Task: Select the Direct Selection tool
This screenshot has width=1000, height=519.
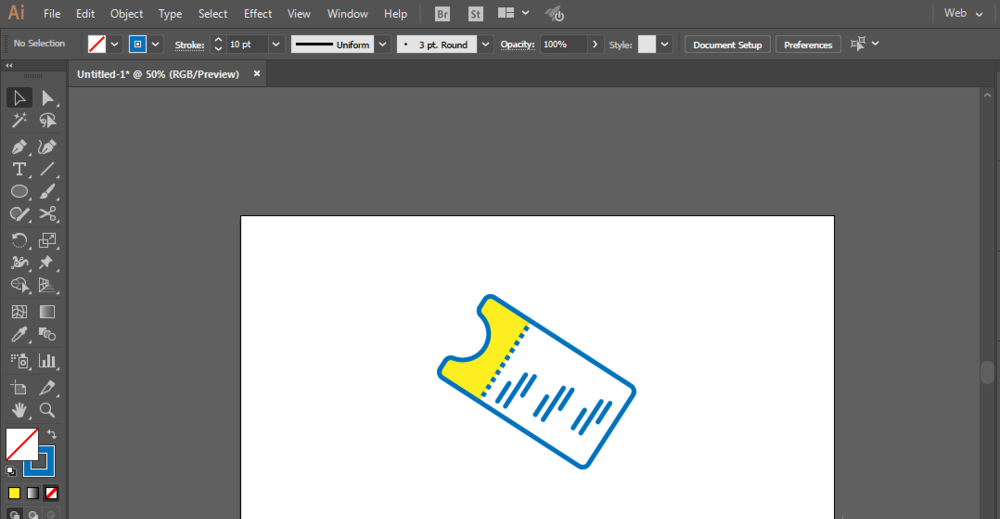Action: coord(47,98)
